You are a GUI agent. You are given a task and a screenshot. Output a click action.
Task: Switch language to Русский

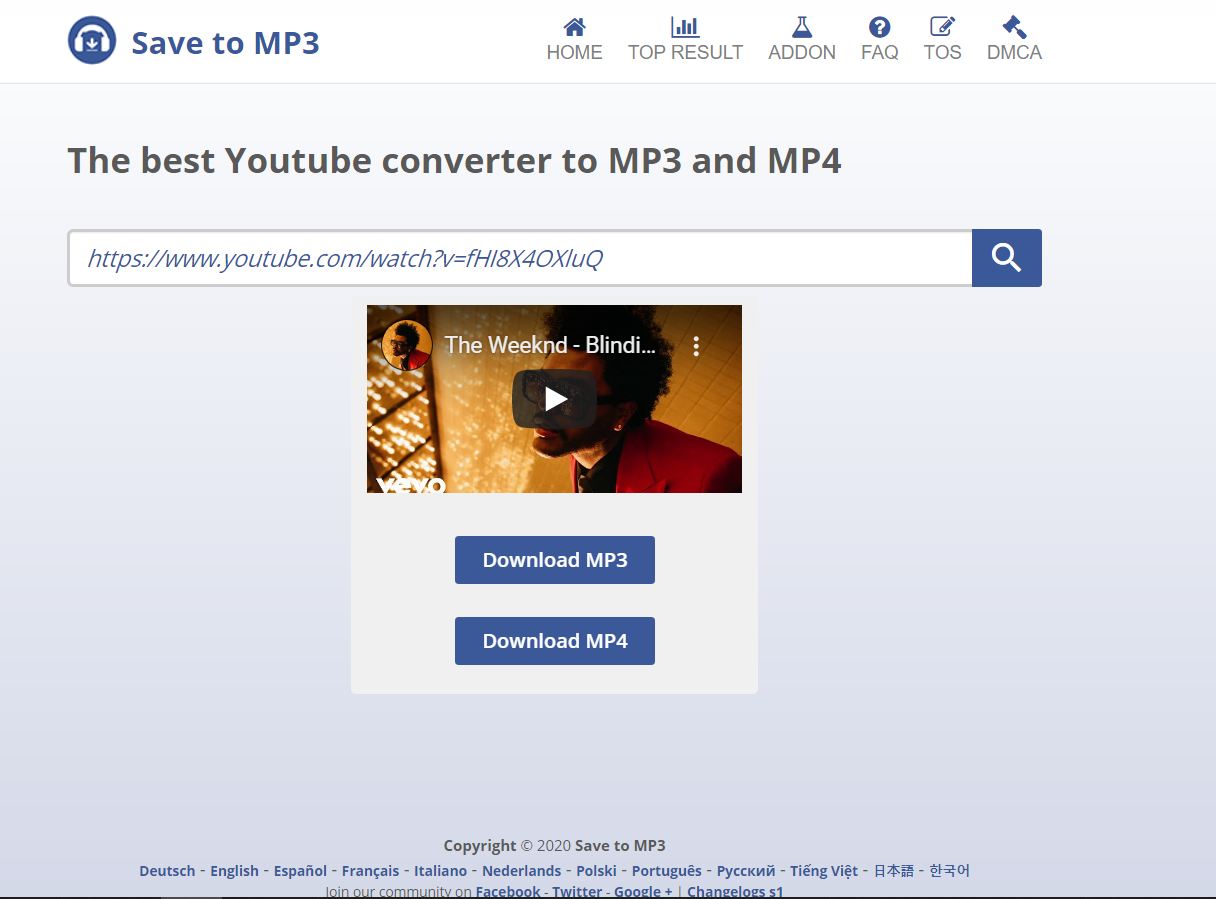click(746, 871)
